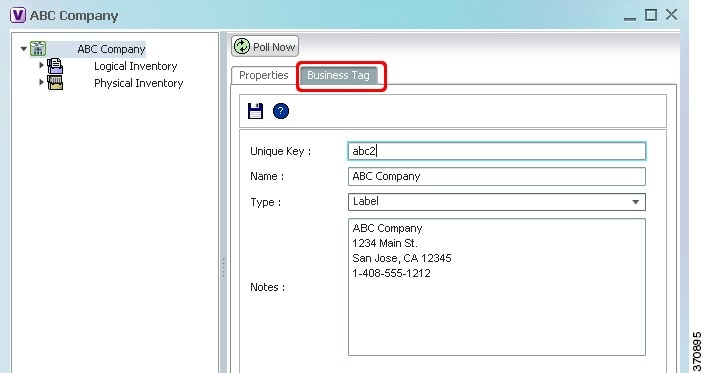The height and width of the screenshot is (373, 703).
Task: Click the Unique Key field with abc2
Action: coord(497,151)
